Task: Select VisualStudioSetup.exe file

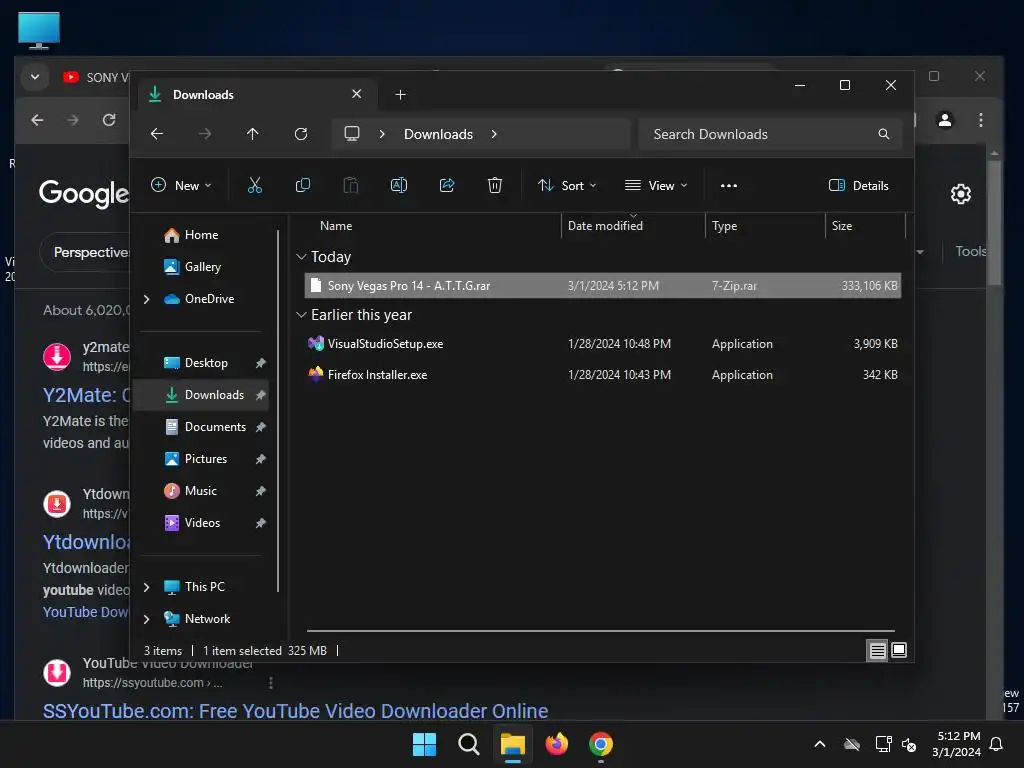Action: [x=603, y=344]
